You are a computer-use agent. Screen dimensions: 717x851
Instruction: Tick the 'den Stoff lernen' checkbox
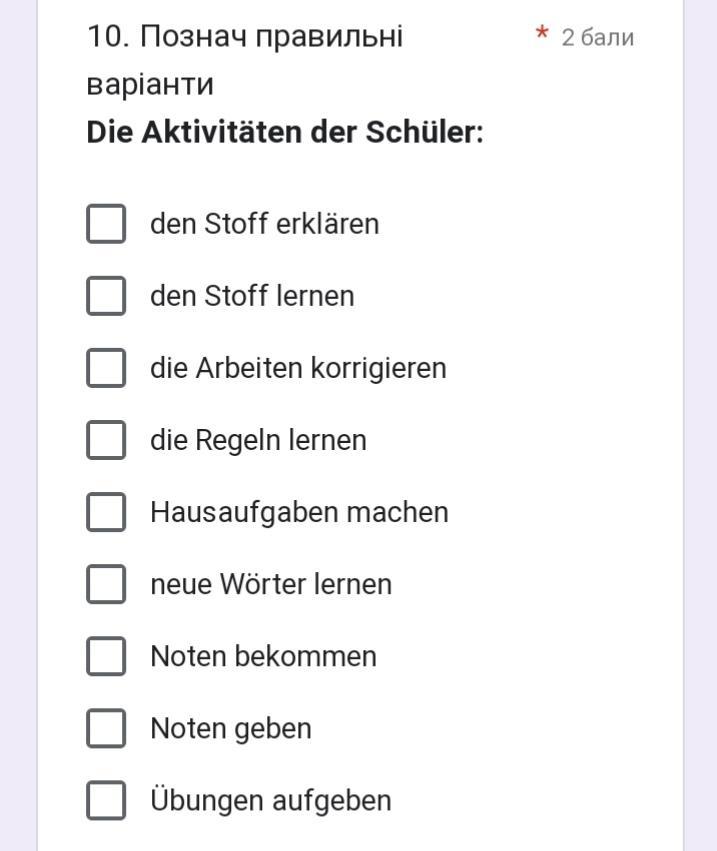point(106,296)
